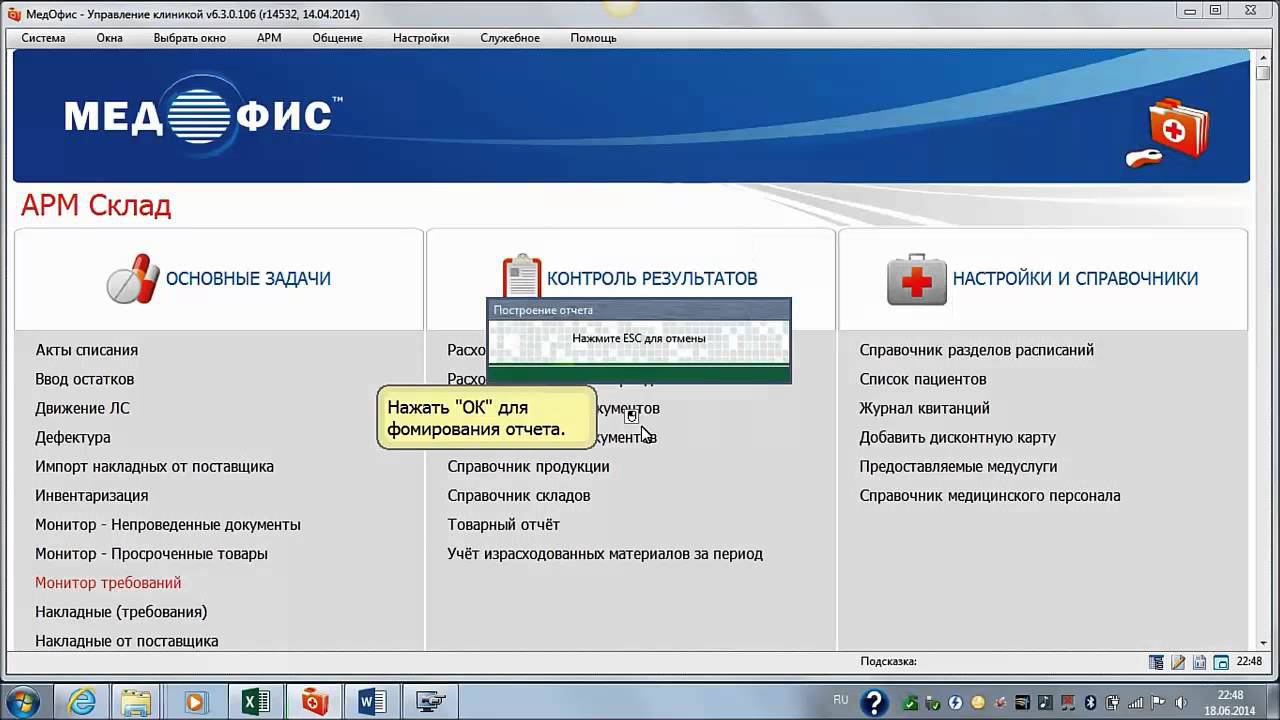Click the МедОфис logo in the banner
Viewport: 1280px width, 720px height.
click(204, 115)
